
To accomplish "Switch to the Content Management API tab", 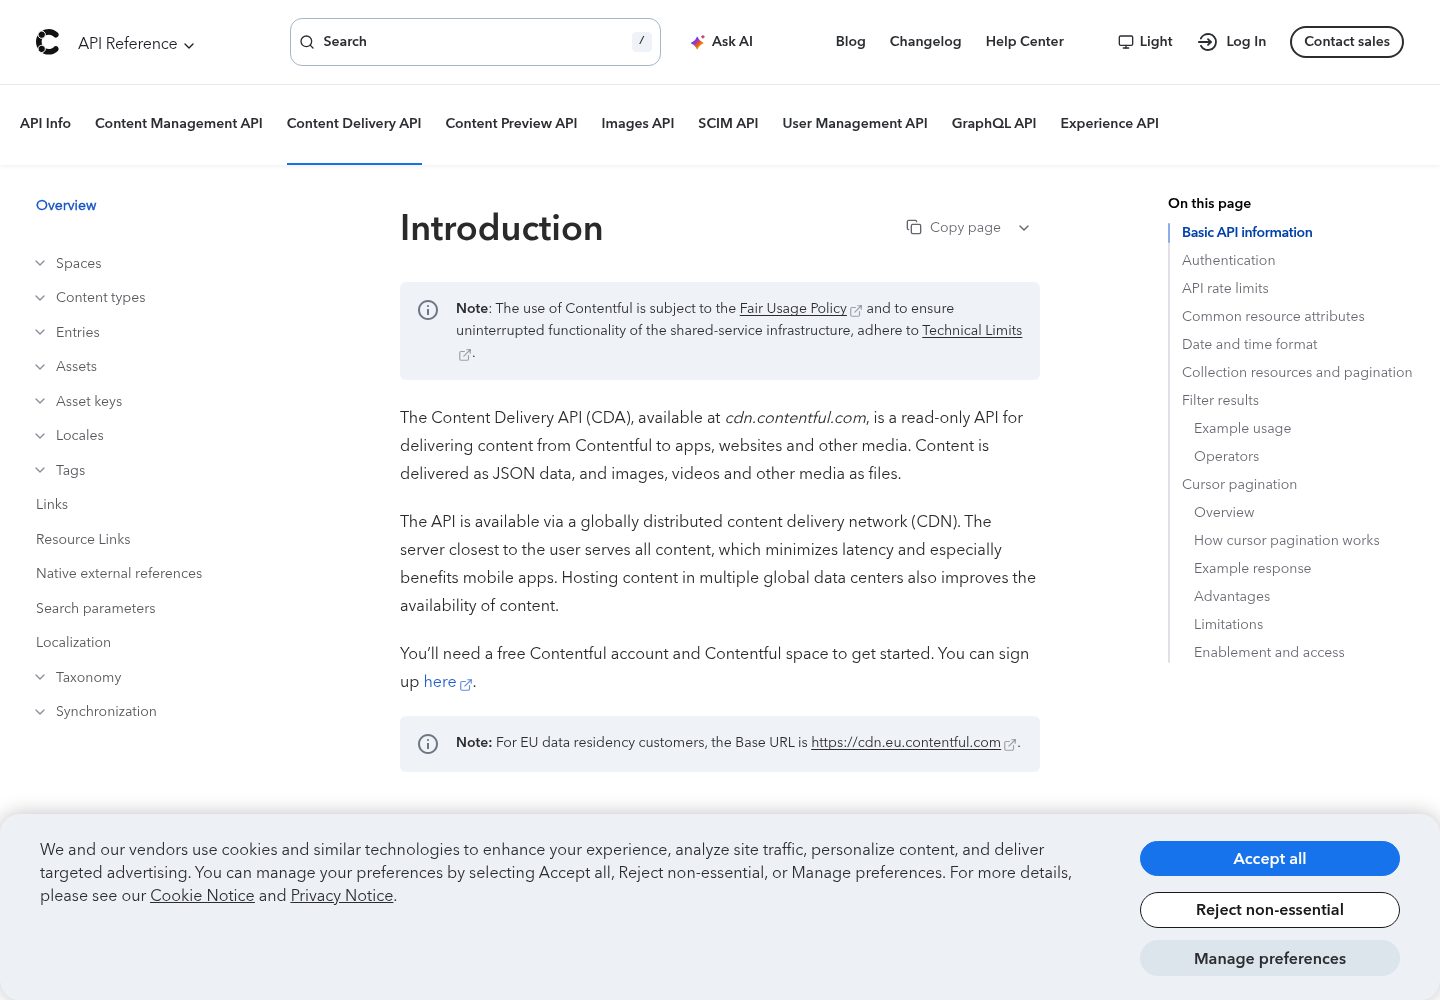I will coord(179,123).
